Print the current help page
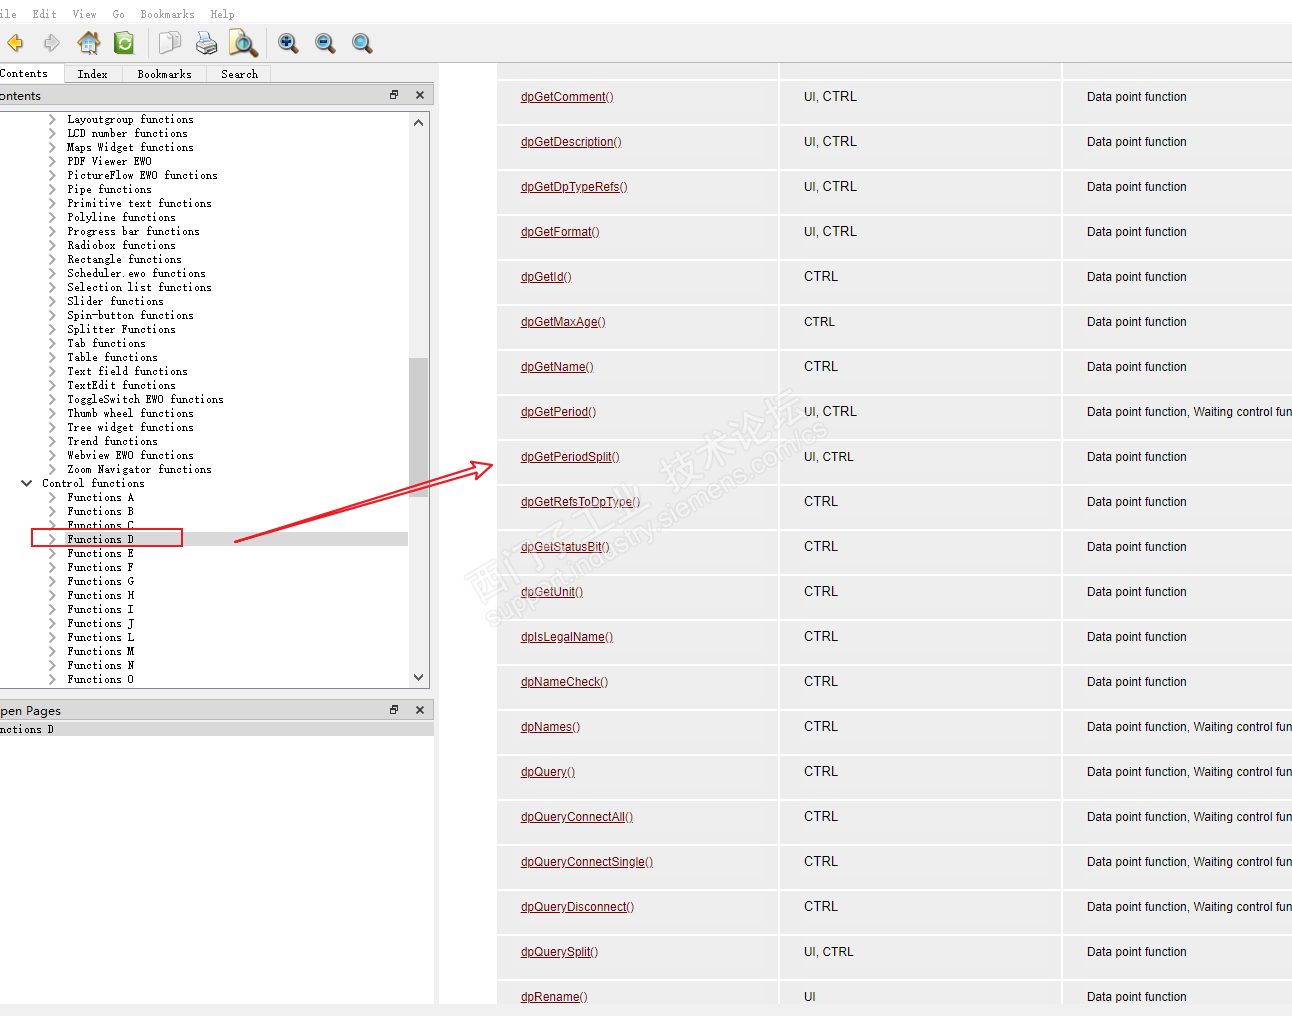Viewport: 1292px width, 1016px height. [x=206, y=43]
